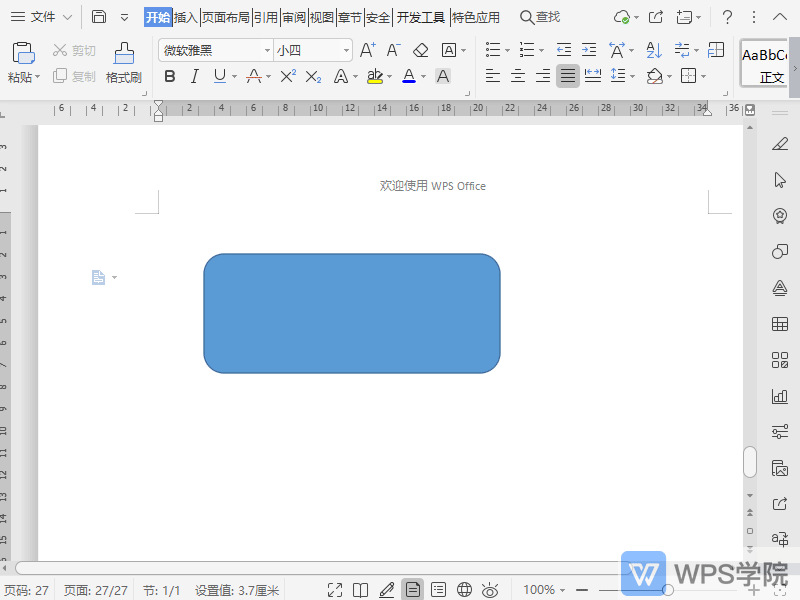Toggle Italic formatting
800x600 pixels.
[x=194, y=76]
